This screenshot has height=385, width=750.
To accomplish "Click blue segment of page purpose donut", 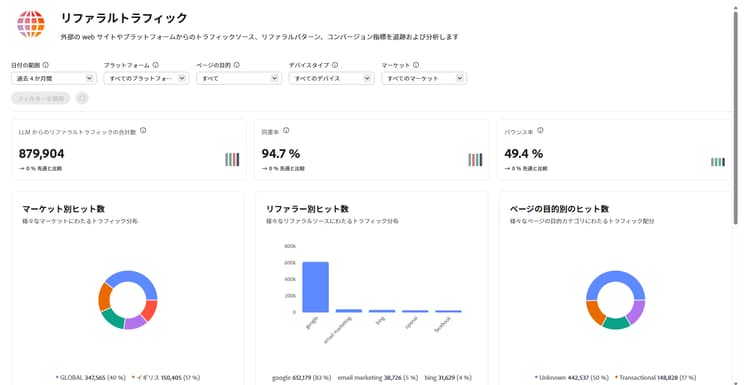I will point(616,277).
